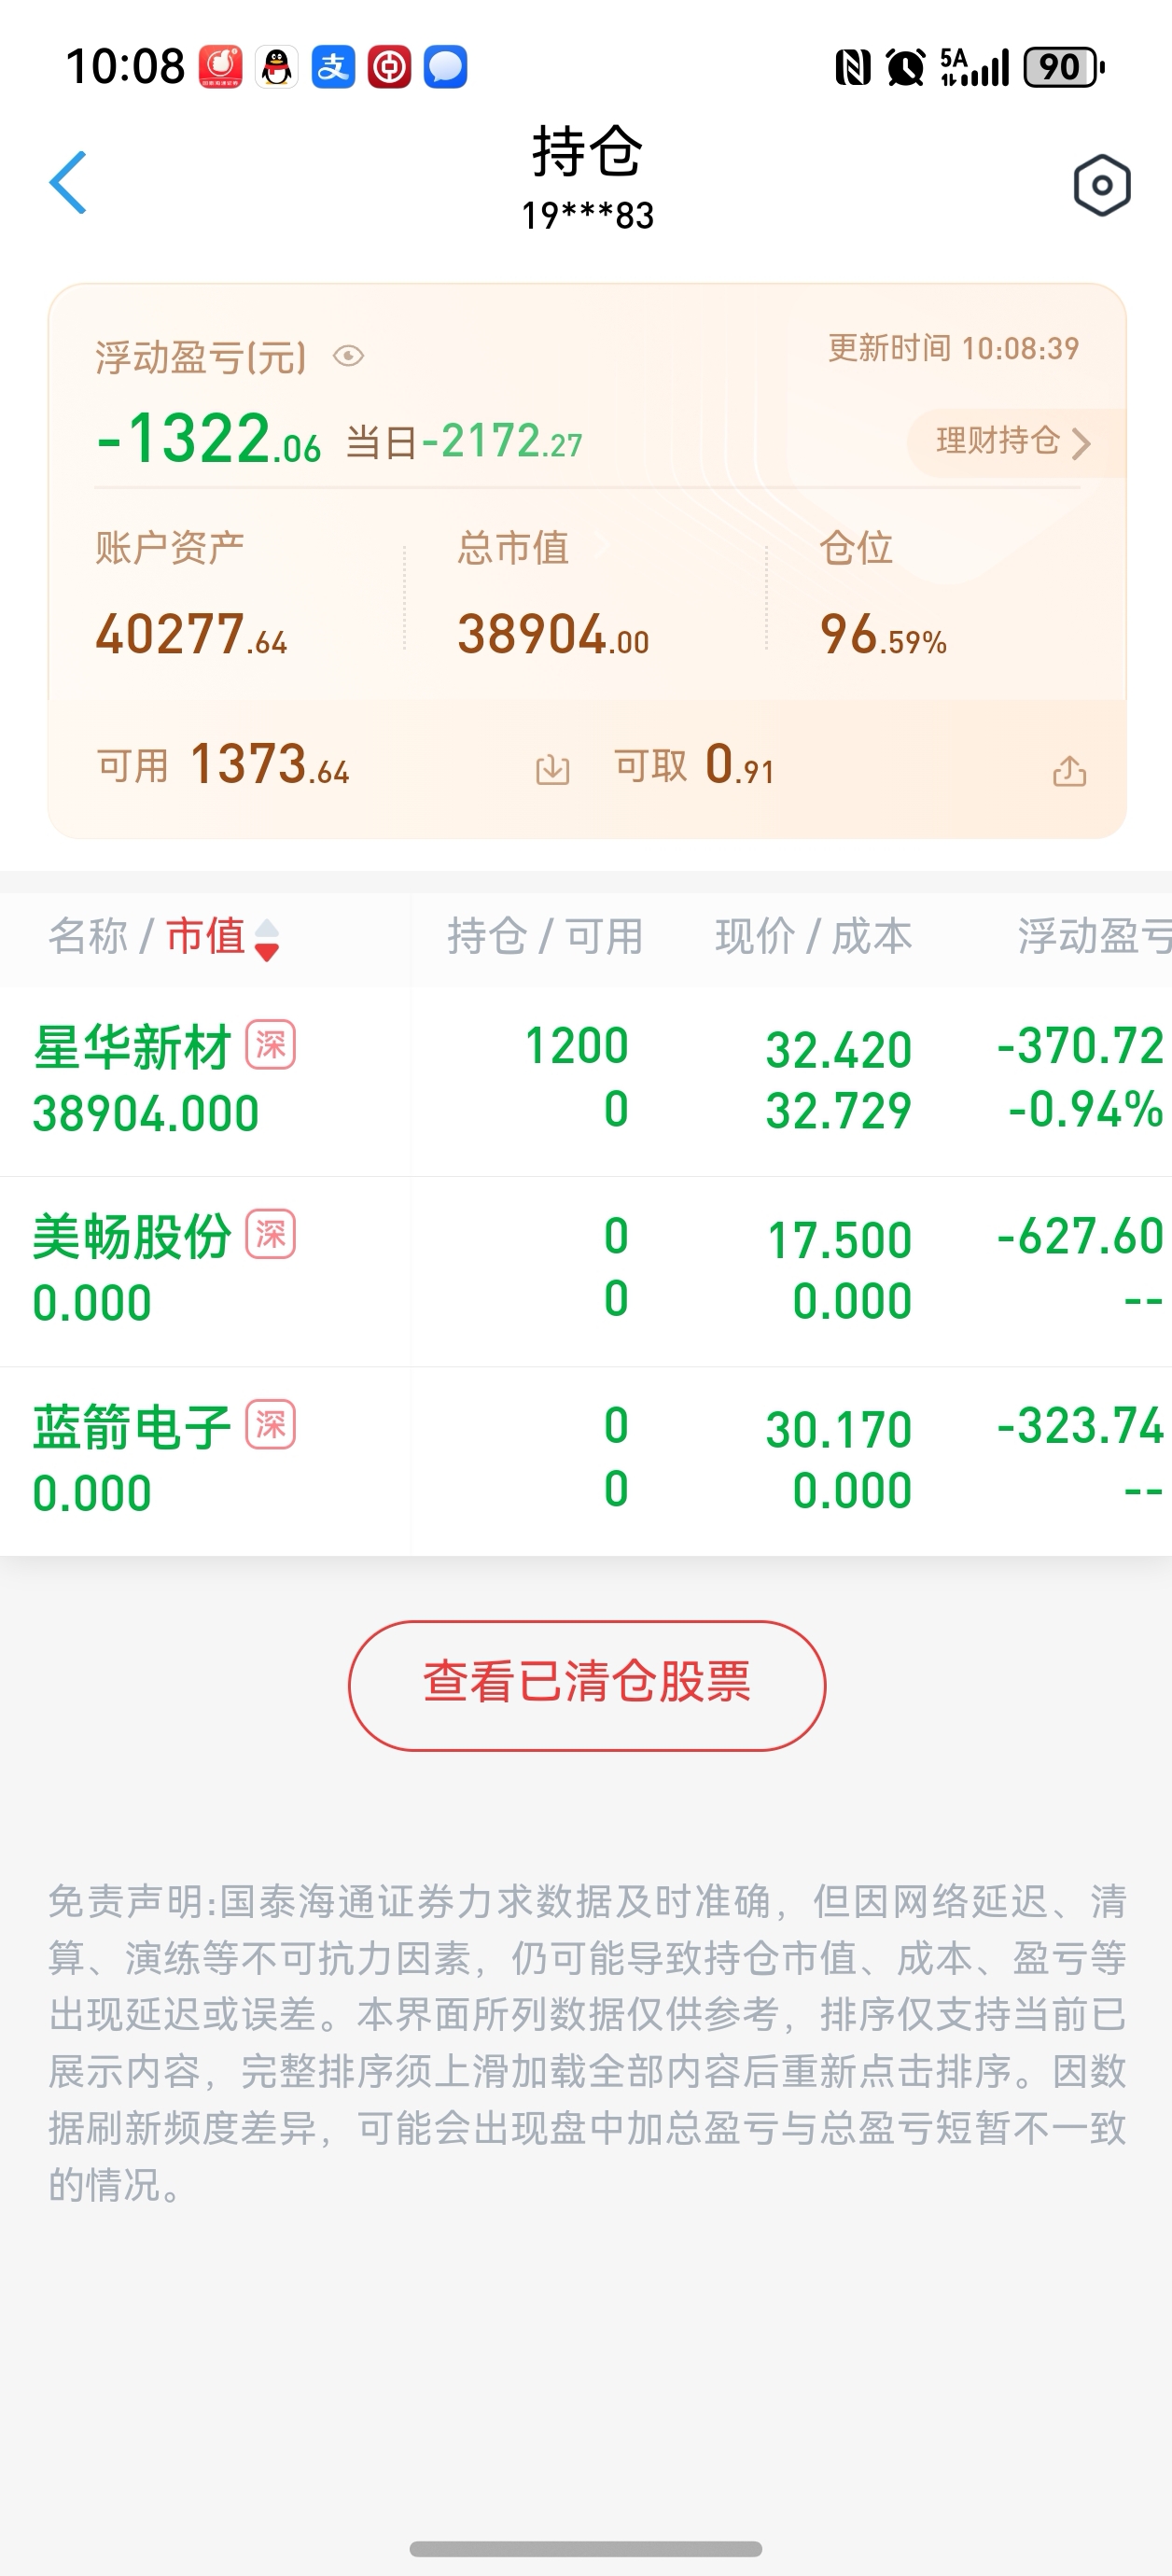Select the 现价 / 成本 column header
Screen dimensions: 1172x2576
tap(813, 937)
